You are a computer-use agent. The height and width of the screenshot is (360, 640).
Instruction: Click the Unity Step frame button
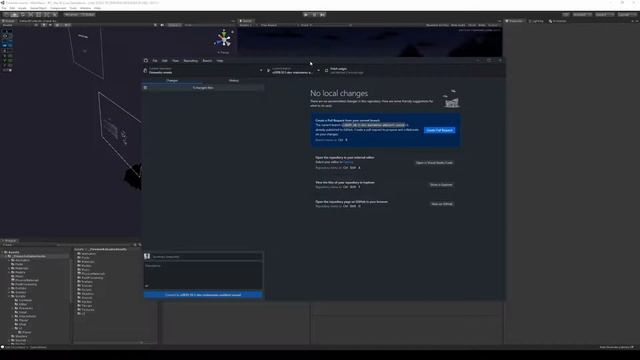click(x=322, y=15)
